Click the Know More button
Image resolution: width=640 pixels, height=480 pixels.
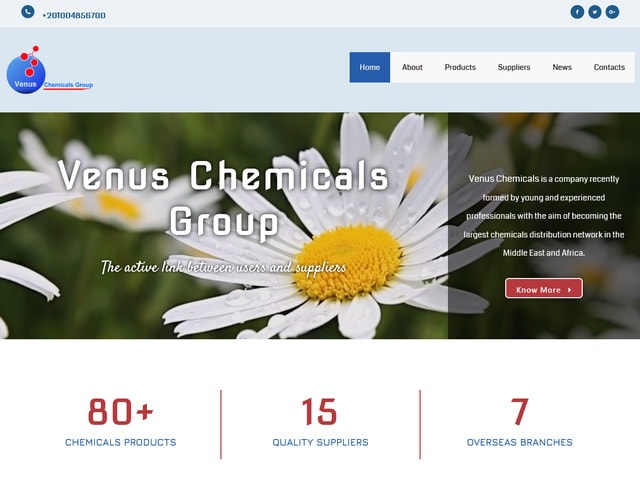[x=544, y=289]
